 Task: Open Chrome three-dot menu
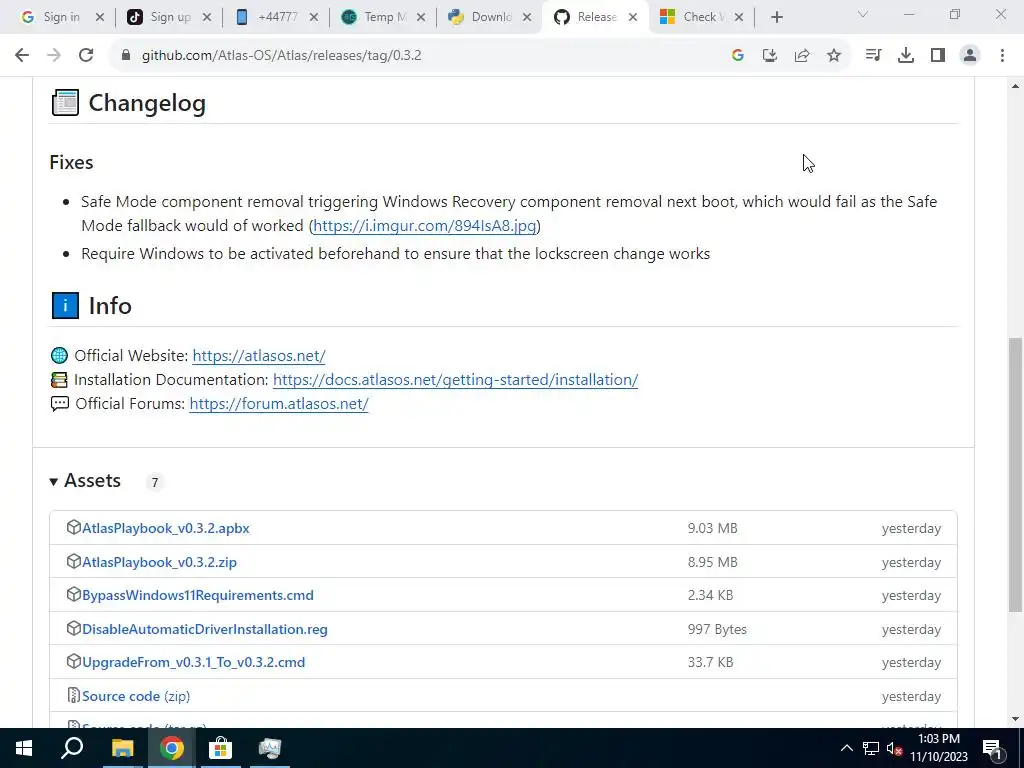1002,56
